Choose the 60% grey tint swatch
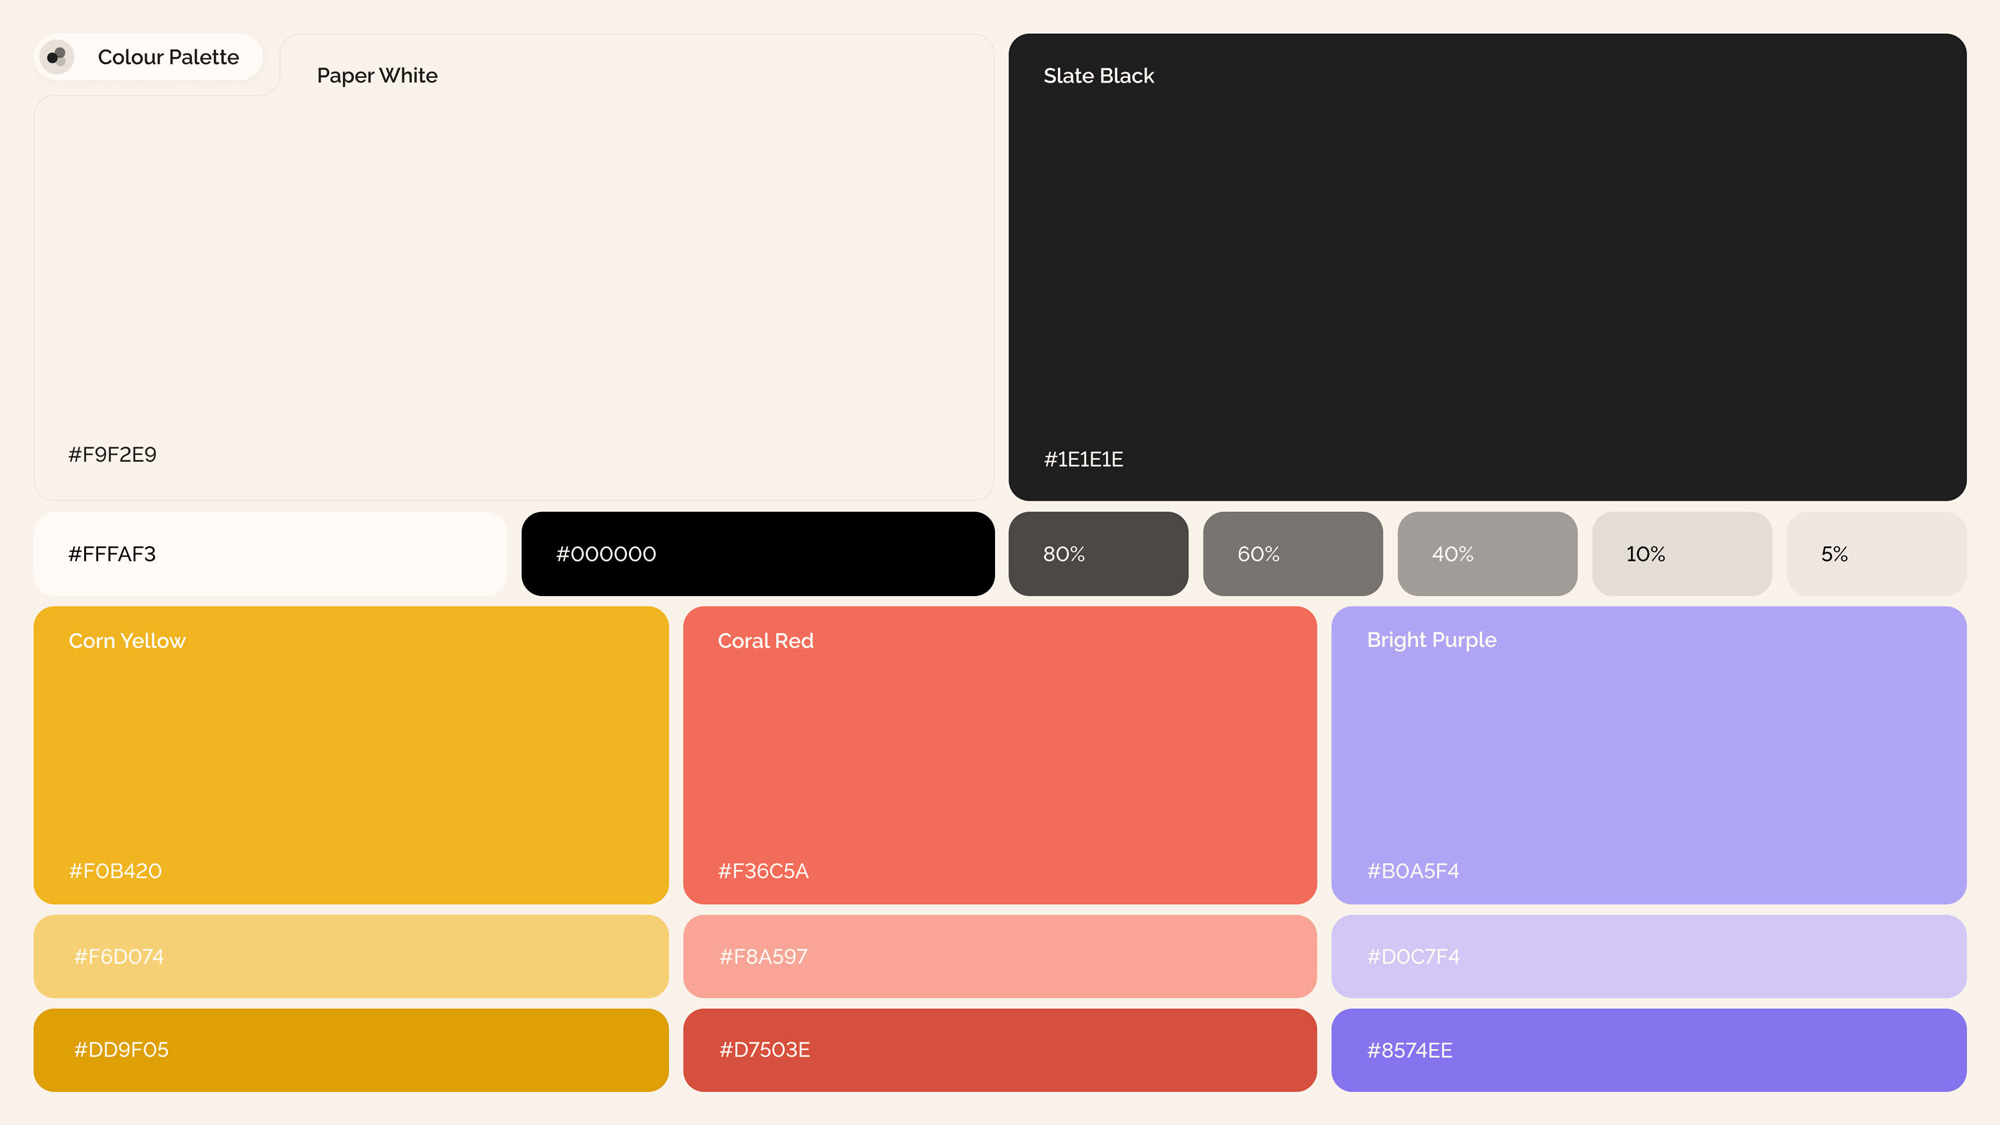The height and width of the screenshot is (1125, 2000). pos(1292,554)
